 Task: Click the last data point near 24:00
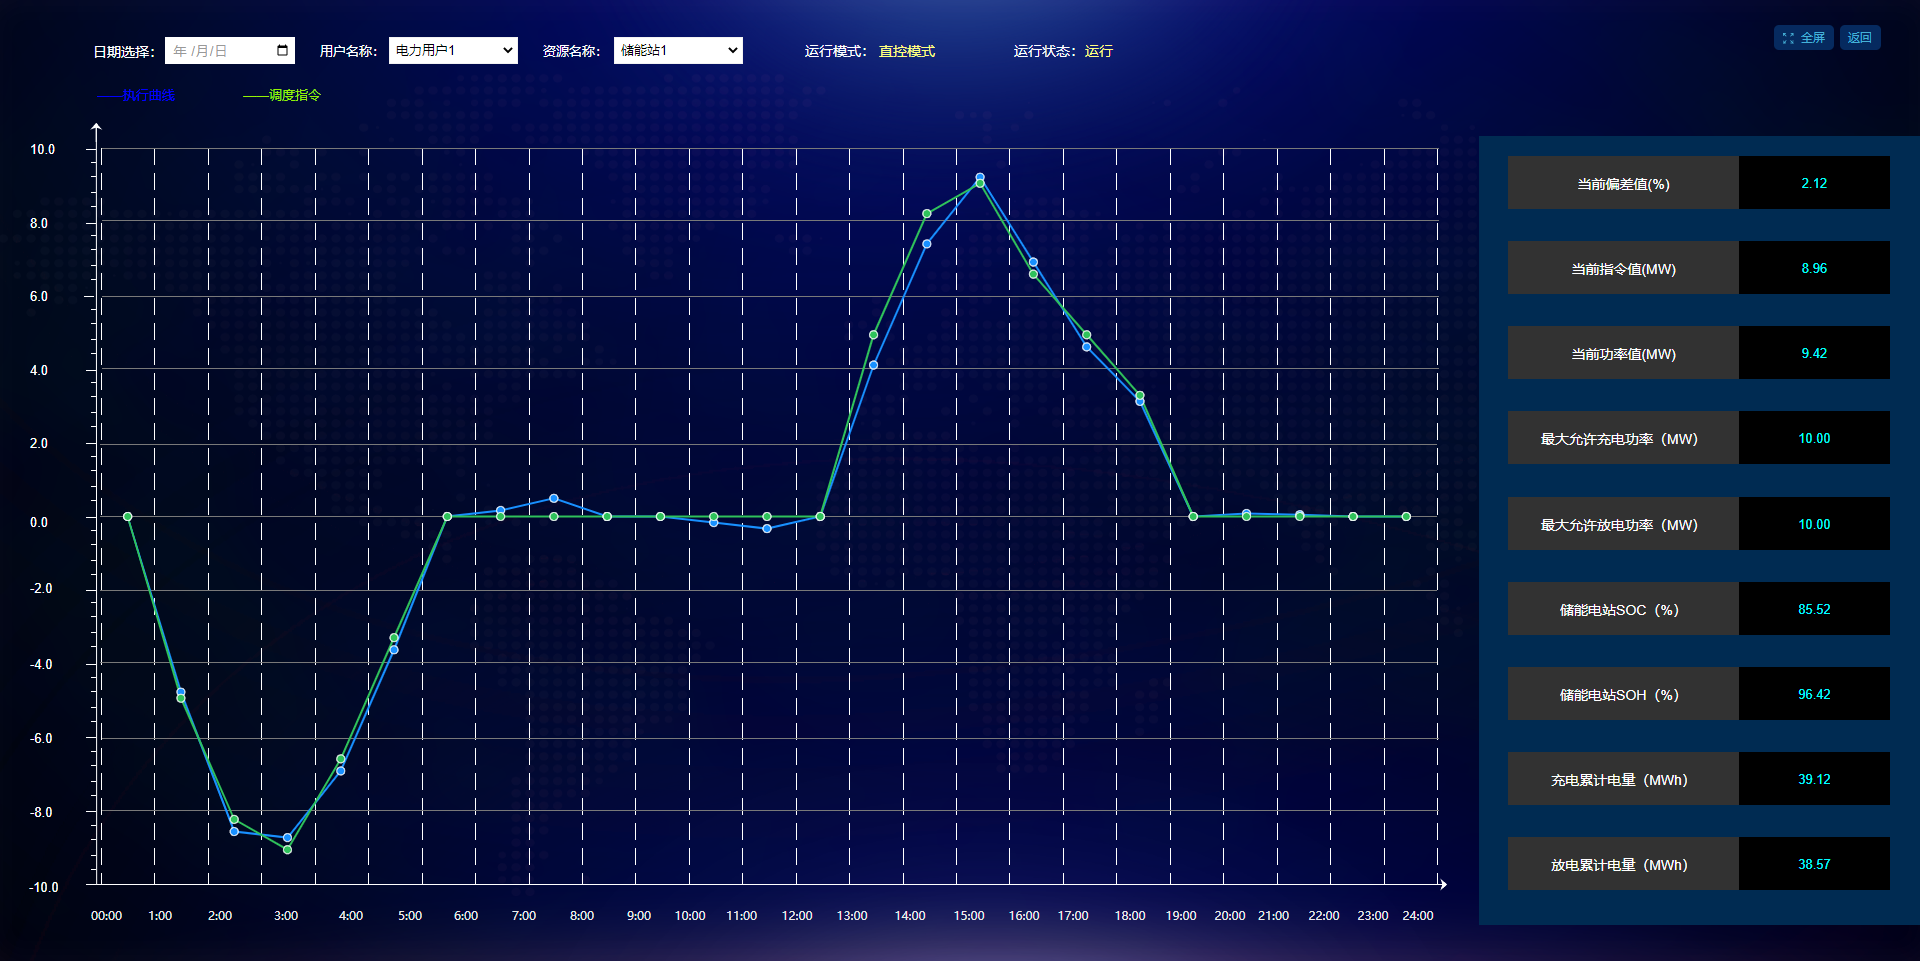pos(1406,517)
